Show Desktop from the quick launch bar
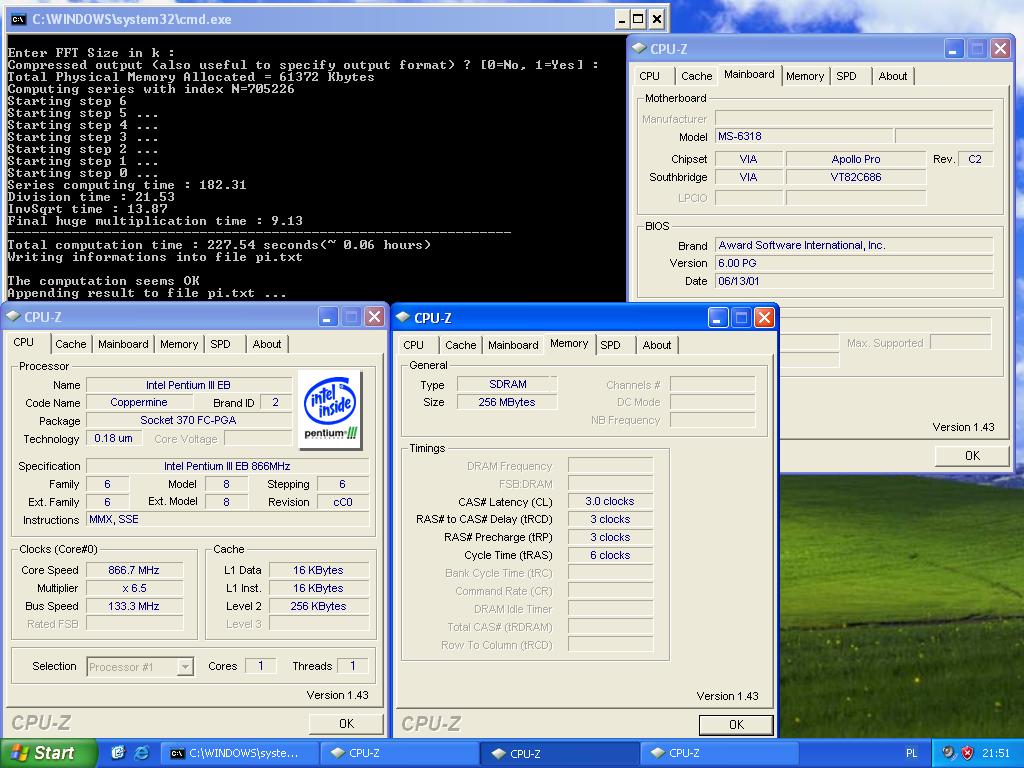The image size is (1024, 768). click(118, 753)
